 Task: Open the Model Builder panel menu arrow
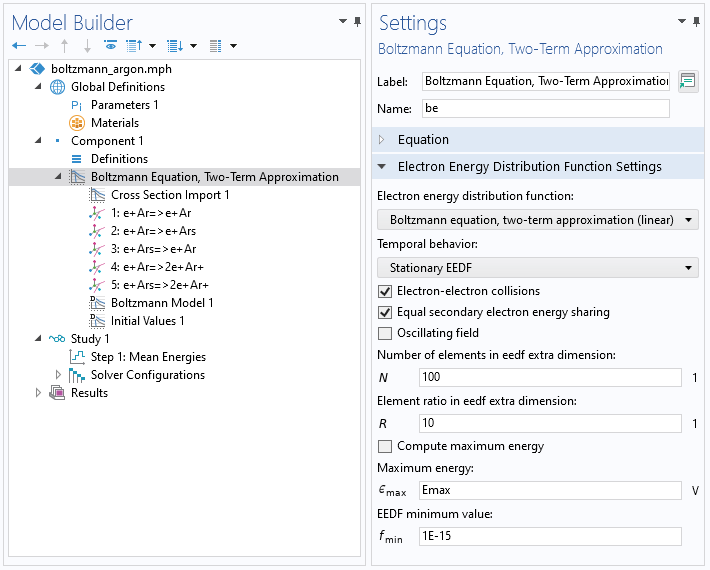[x=343, y=21]
